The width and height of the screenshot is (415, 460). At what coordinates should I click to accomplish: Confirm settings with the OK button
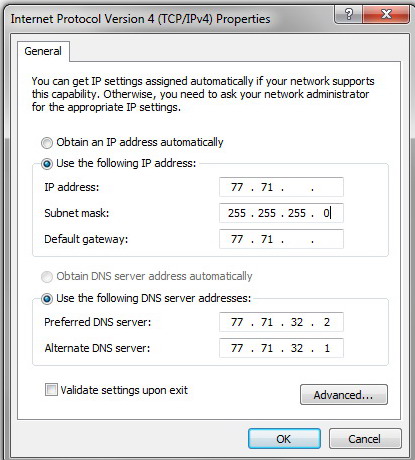click(284, 439)
